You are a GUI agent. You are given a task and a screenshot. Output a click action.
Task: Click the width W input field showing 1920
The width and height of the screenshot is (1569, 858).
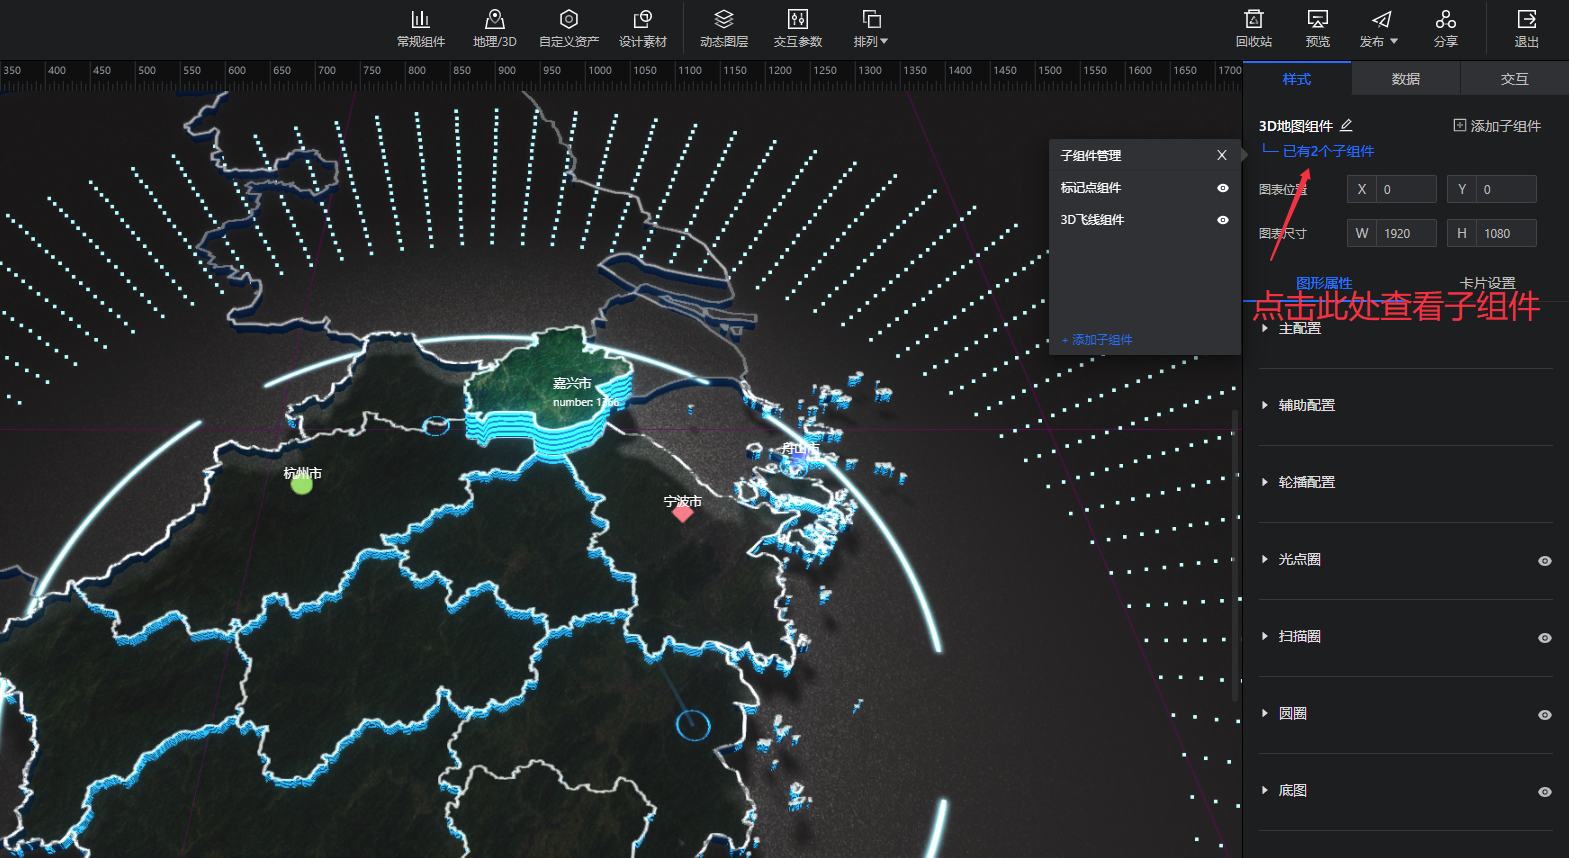pos(1405,233)
